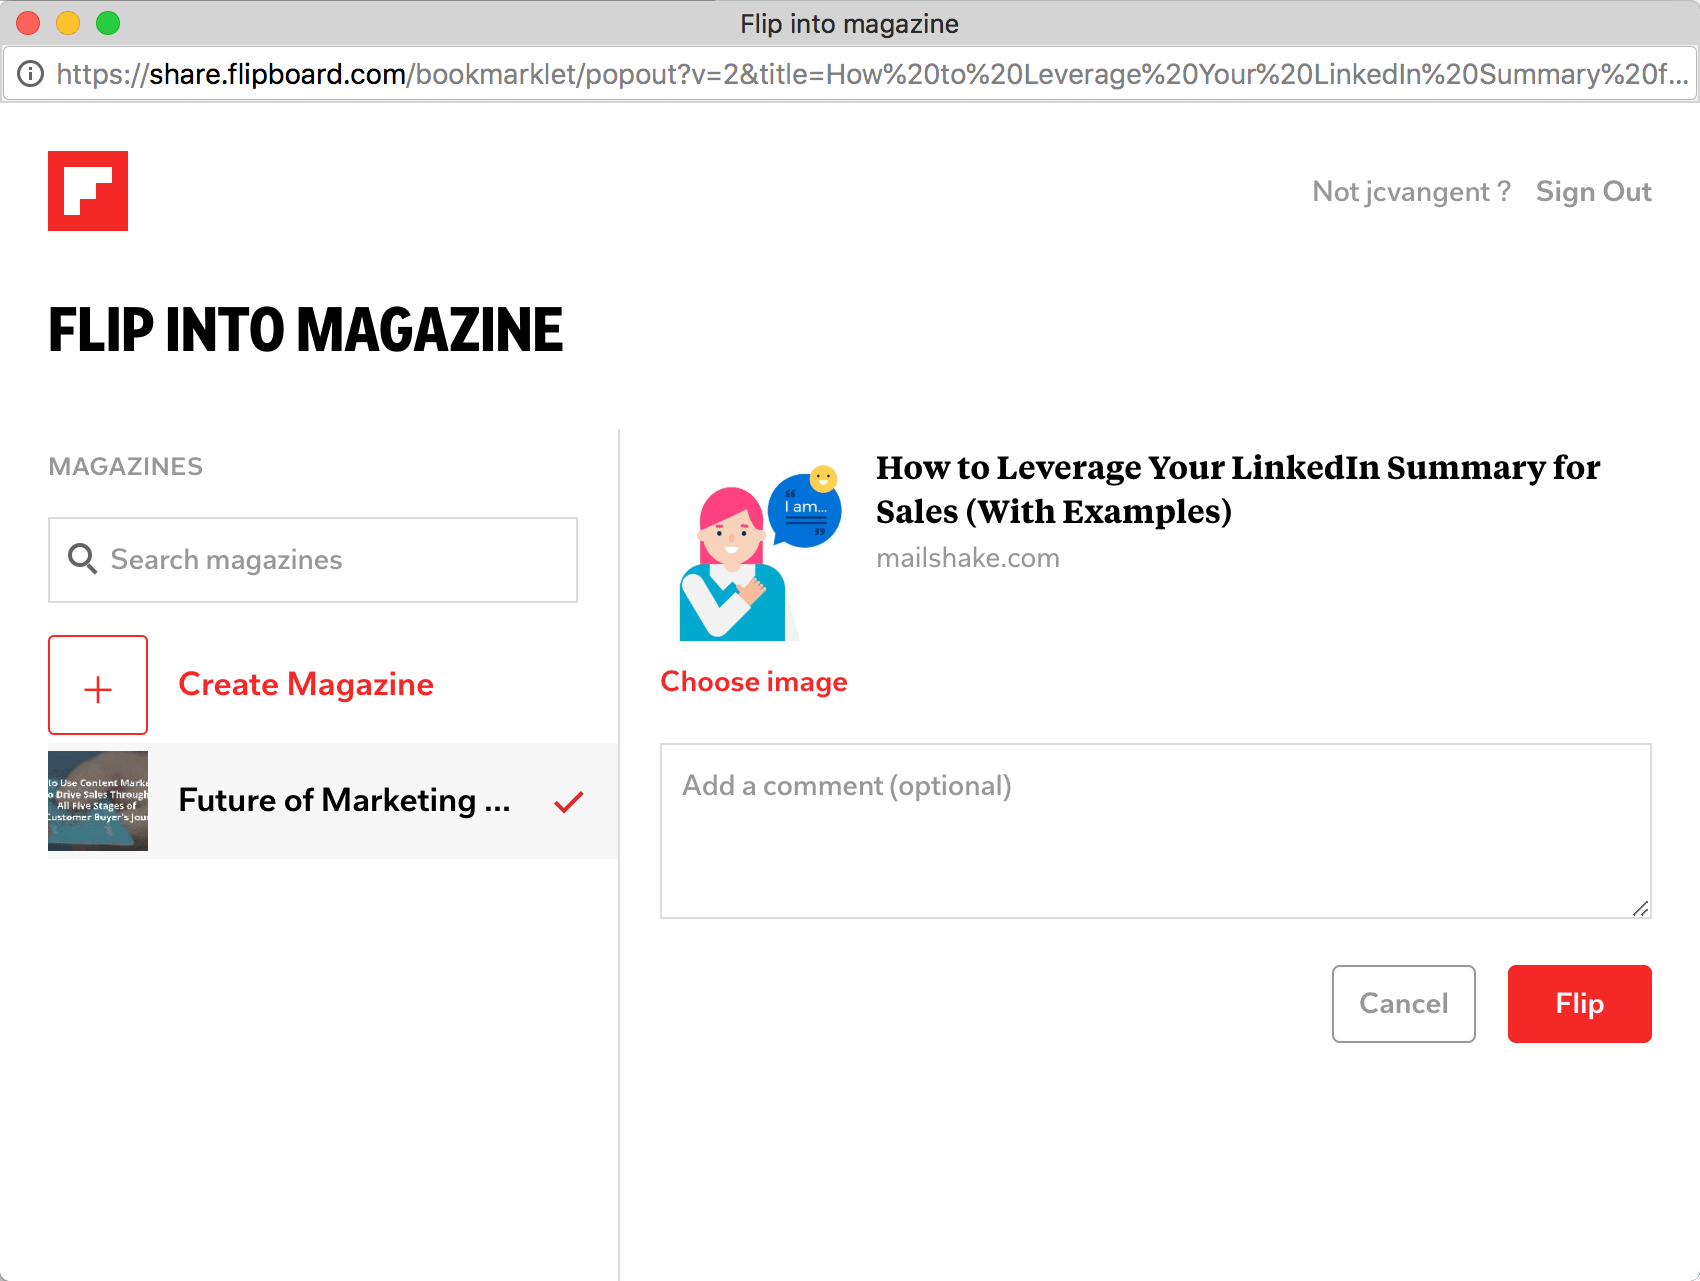Maximize the window with the green button
The width and height of the screenshot is (1700, 1281).
tap(108, 23)
